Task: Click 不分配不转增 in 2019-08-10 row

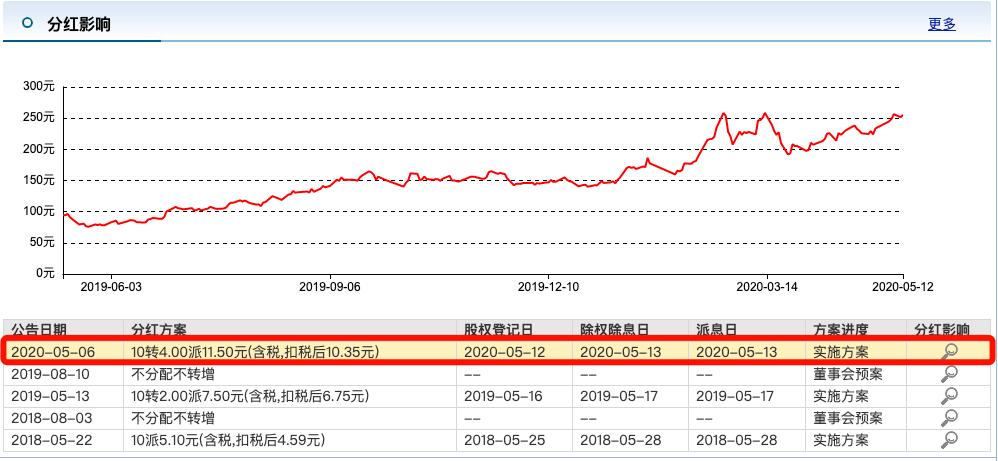Action: pos(172,374)
